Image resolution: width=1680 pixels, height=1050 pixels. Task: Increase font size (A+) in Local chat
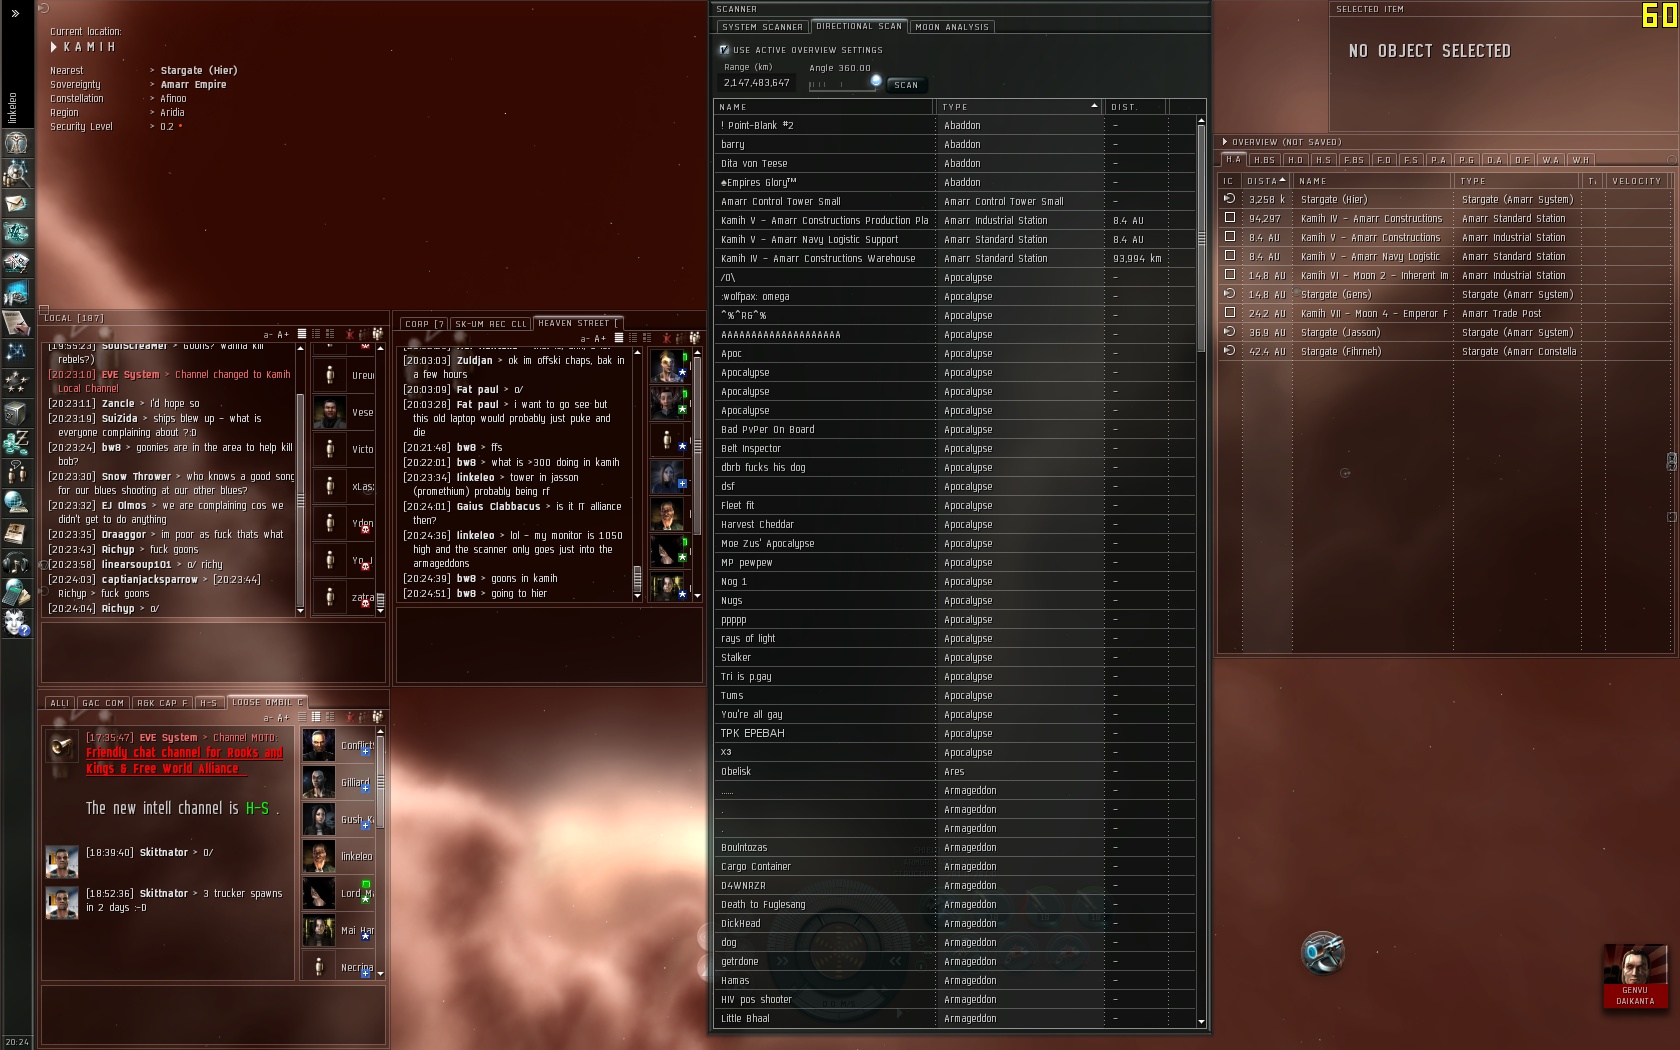pos(283,335)
